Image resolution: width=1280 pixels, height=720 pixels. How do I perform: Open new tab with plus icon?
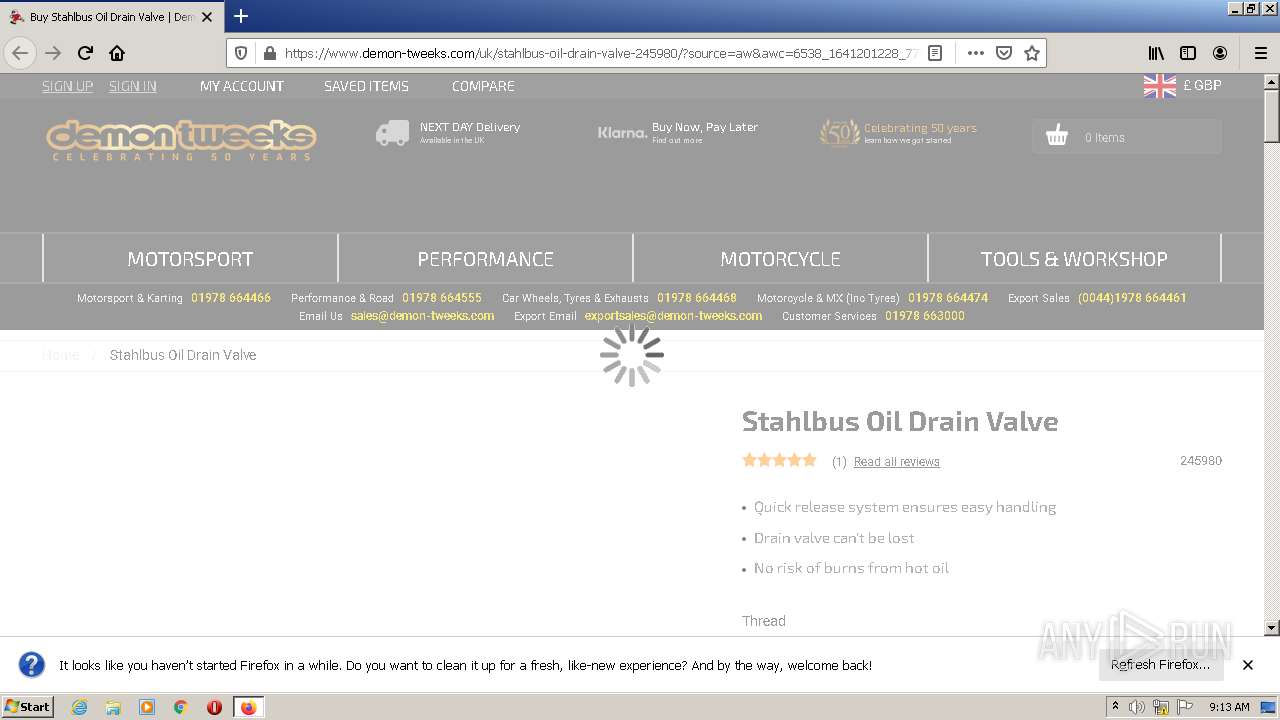click(241, 16)
